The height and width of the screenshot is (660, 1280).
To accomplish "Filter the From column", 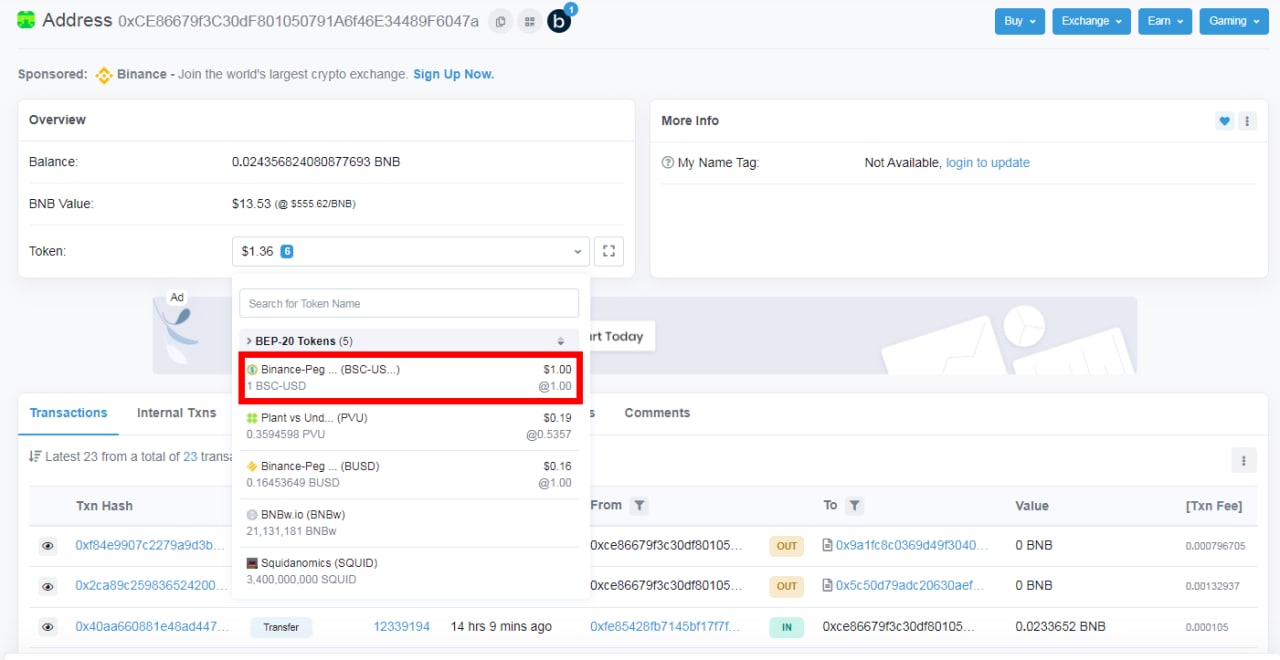I will point(640,506).
